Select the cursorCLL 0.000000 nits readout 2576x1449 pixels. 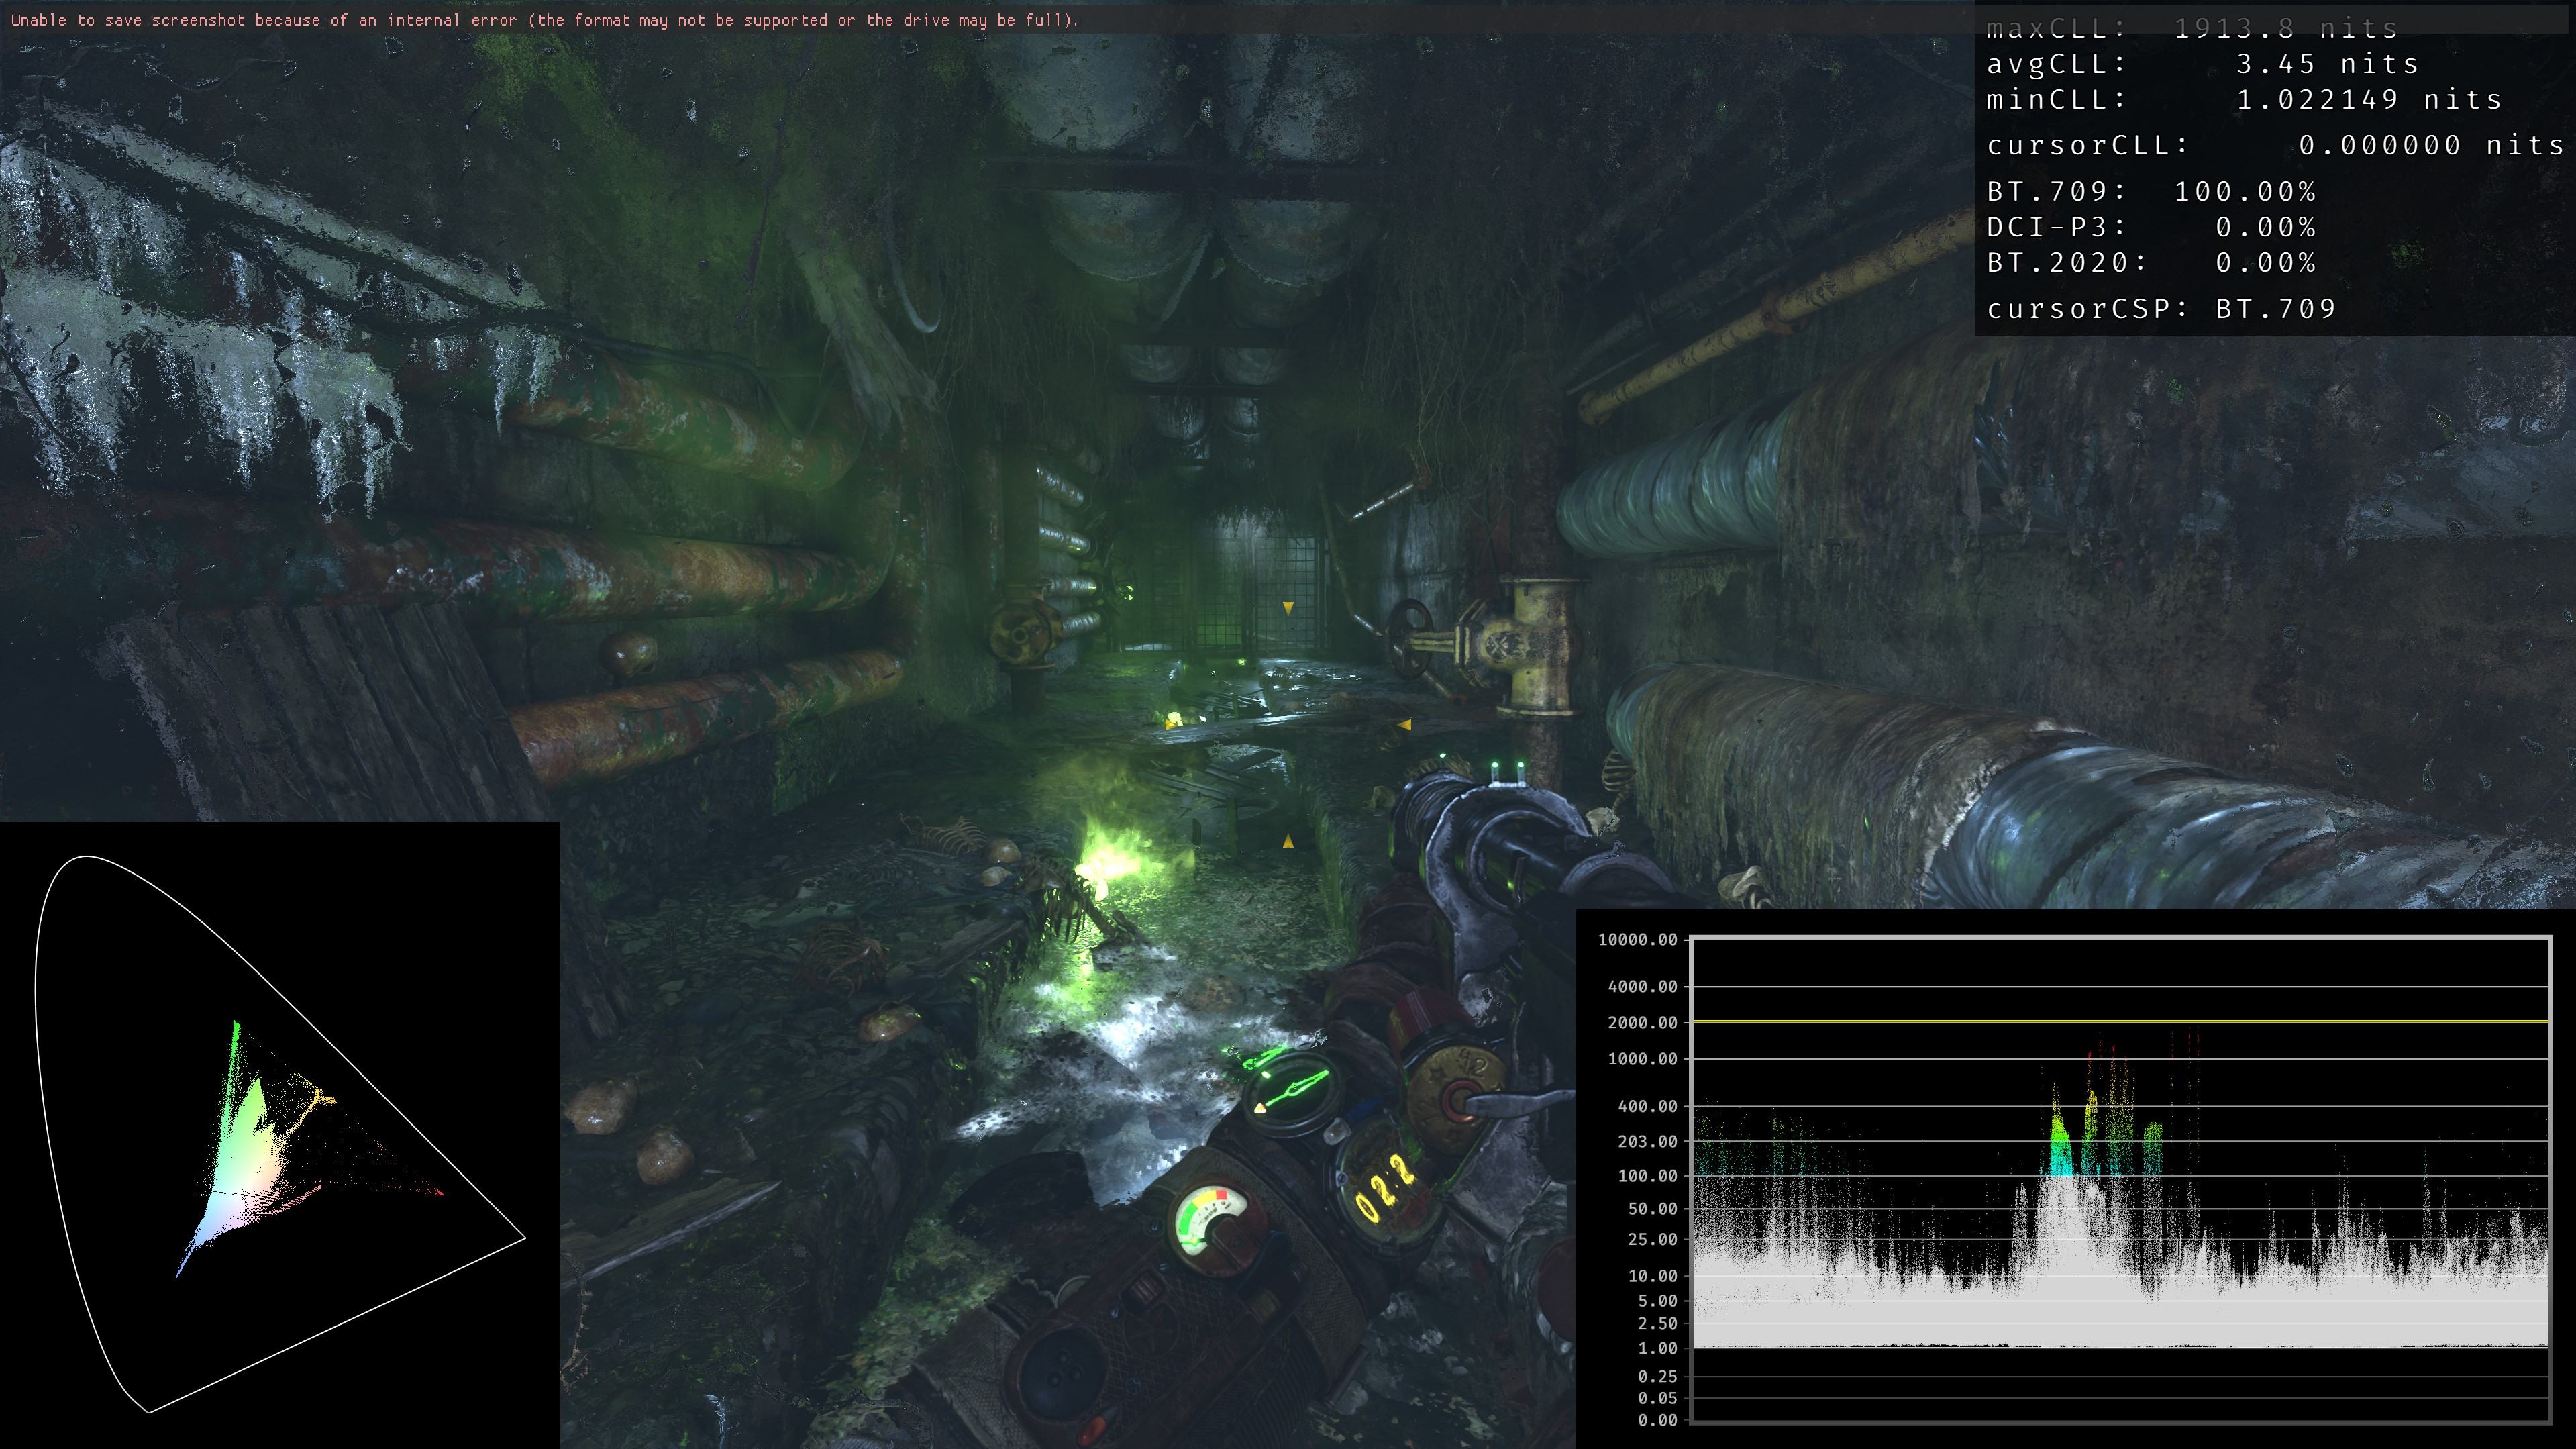[2275, 146]
